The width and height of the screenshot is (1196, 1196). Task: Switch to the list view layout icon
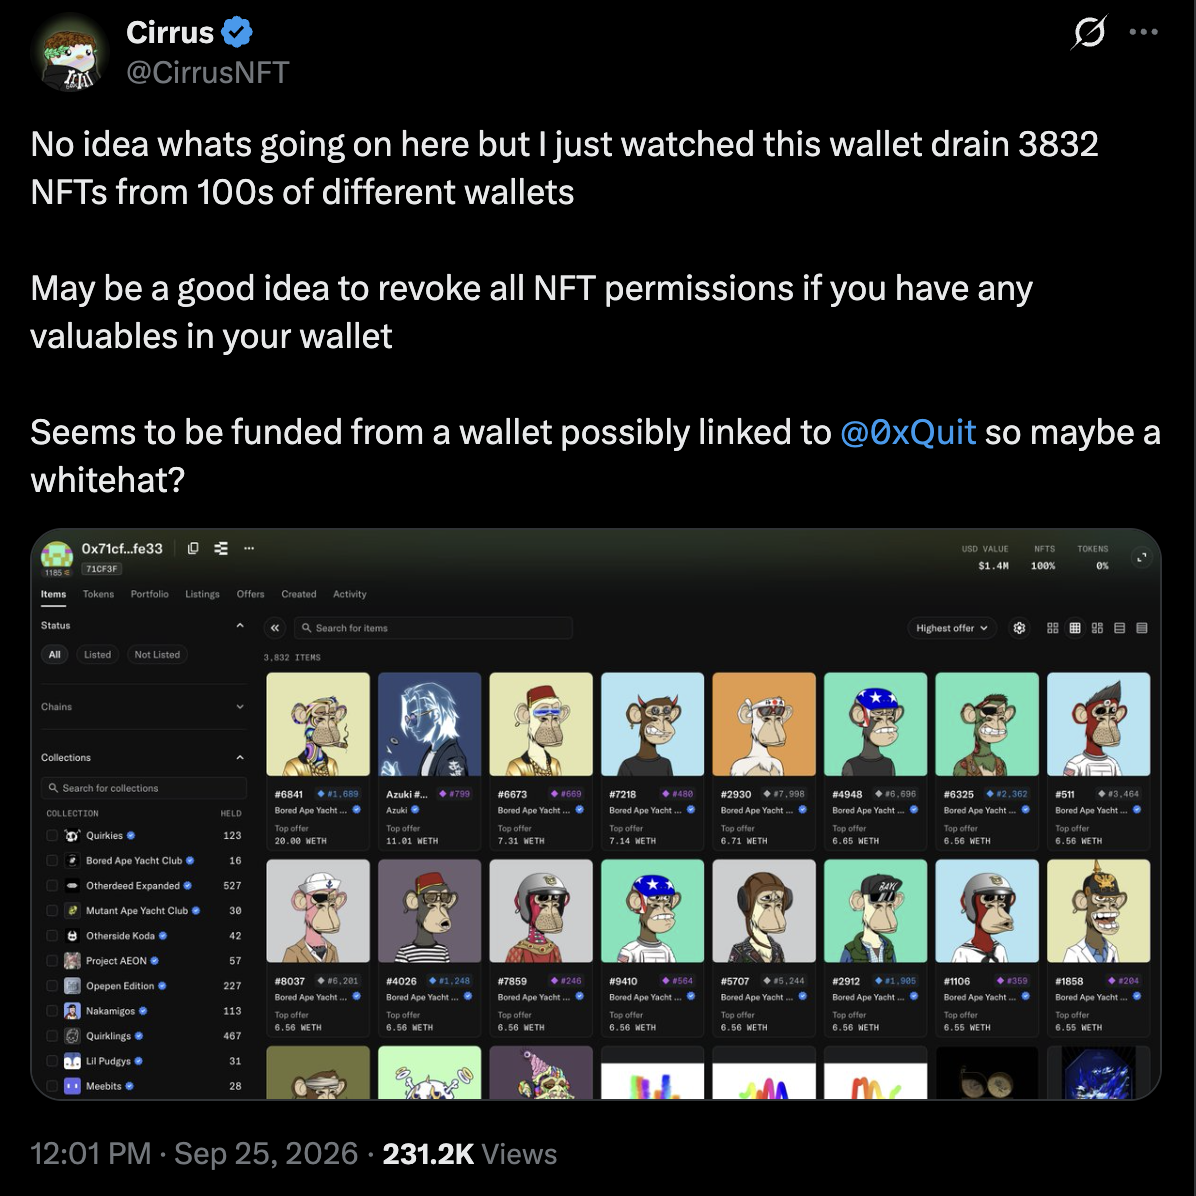(1120, 628)
